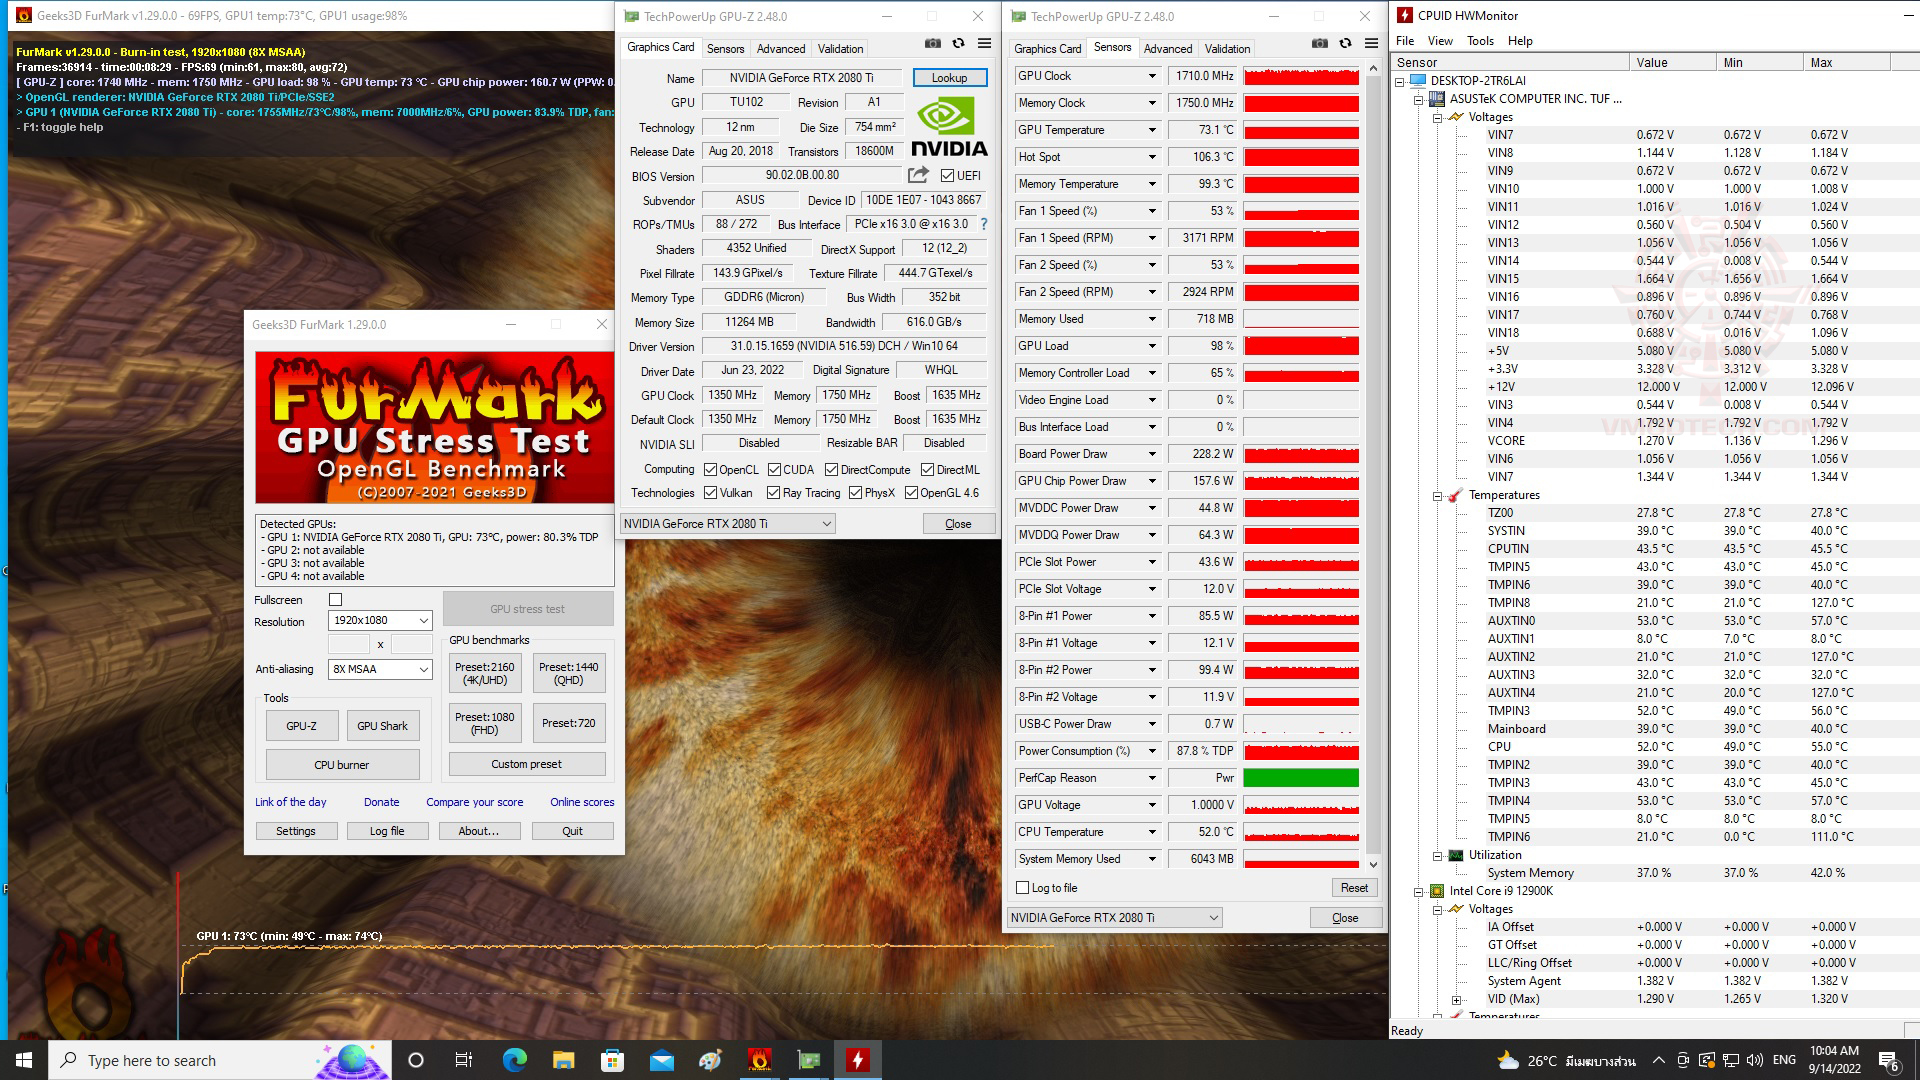This screenshot has width=1920, height=1080.
Task: Toggle the Log to file checkbox
Action: click(x=1022, y=888)
